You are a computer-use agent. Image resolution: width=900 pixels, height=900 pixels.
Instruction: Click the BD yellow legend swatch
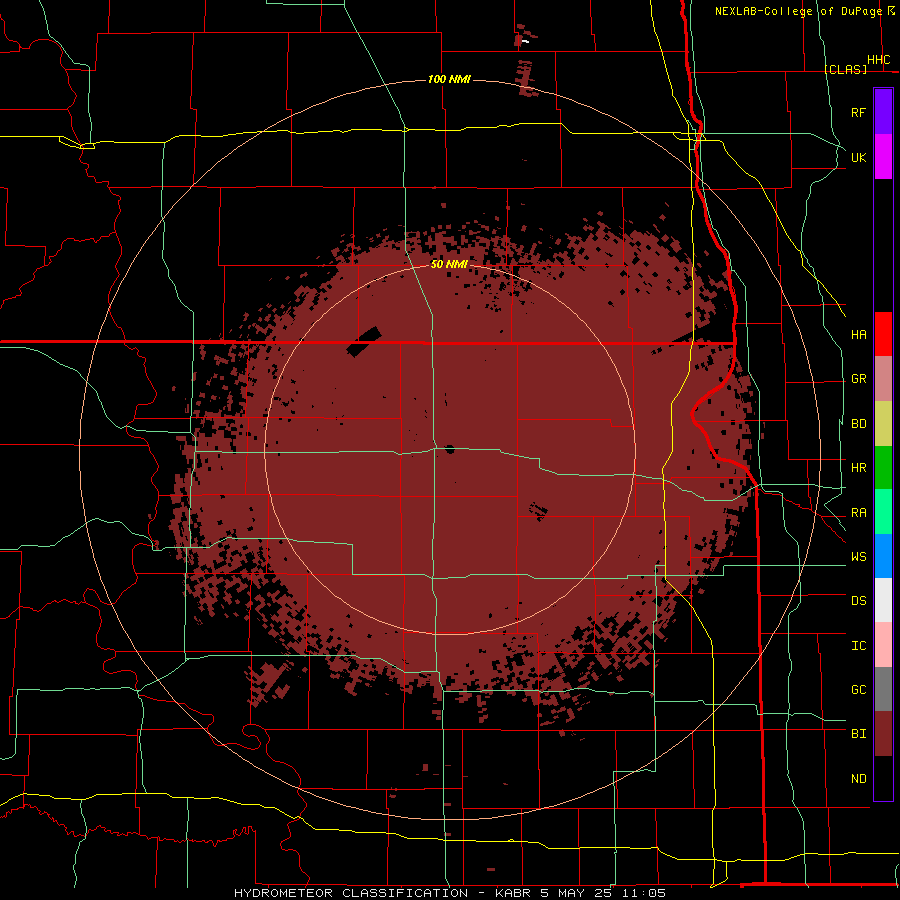[x=883, y=424]
